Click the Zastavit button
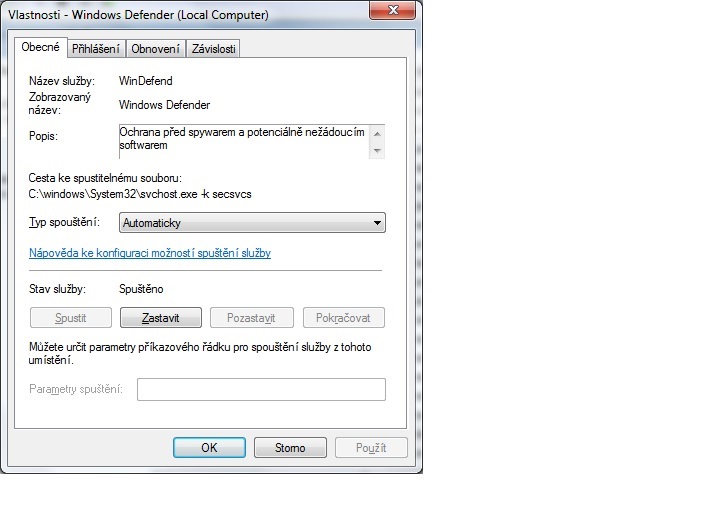This screenshot has width=718, height=509. pos(161,318)
